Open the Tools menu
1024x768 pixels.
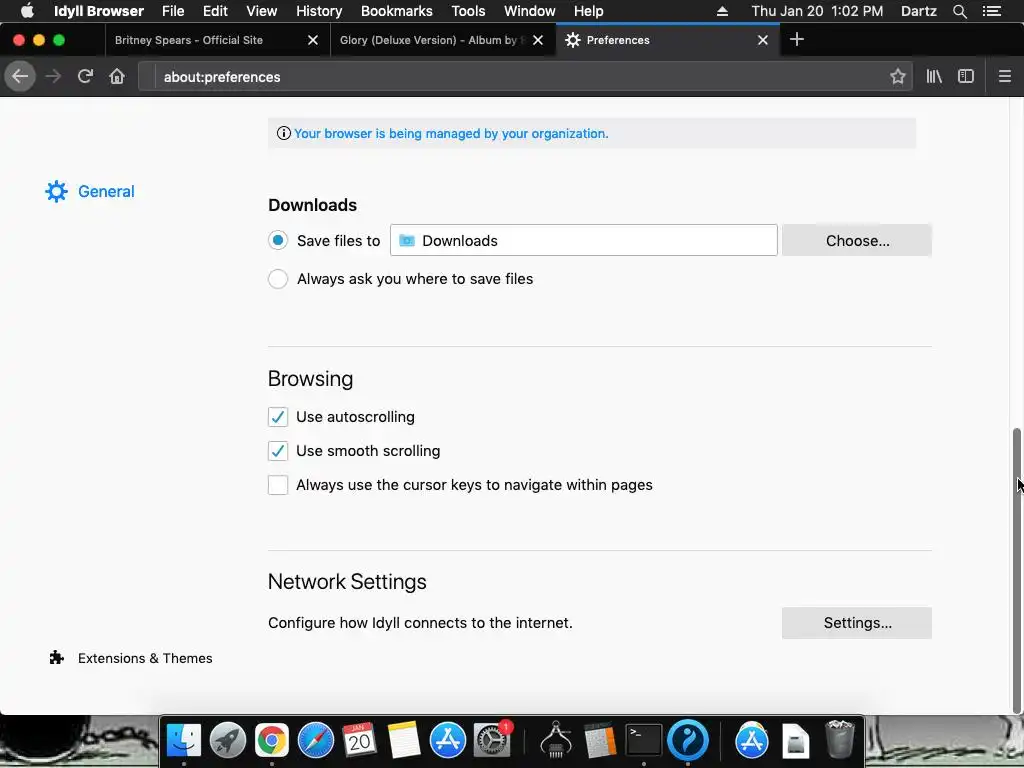468,11
